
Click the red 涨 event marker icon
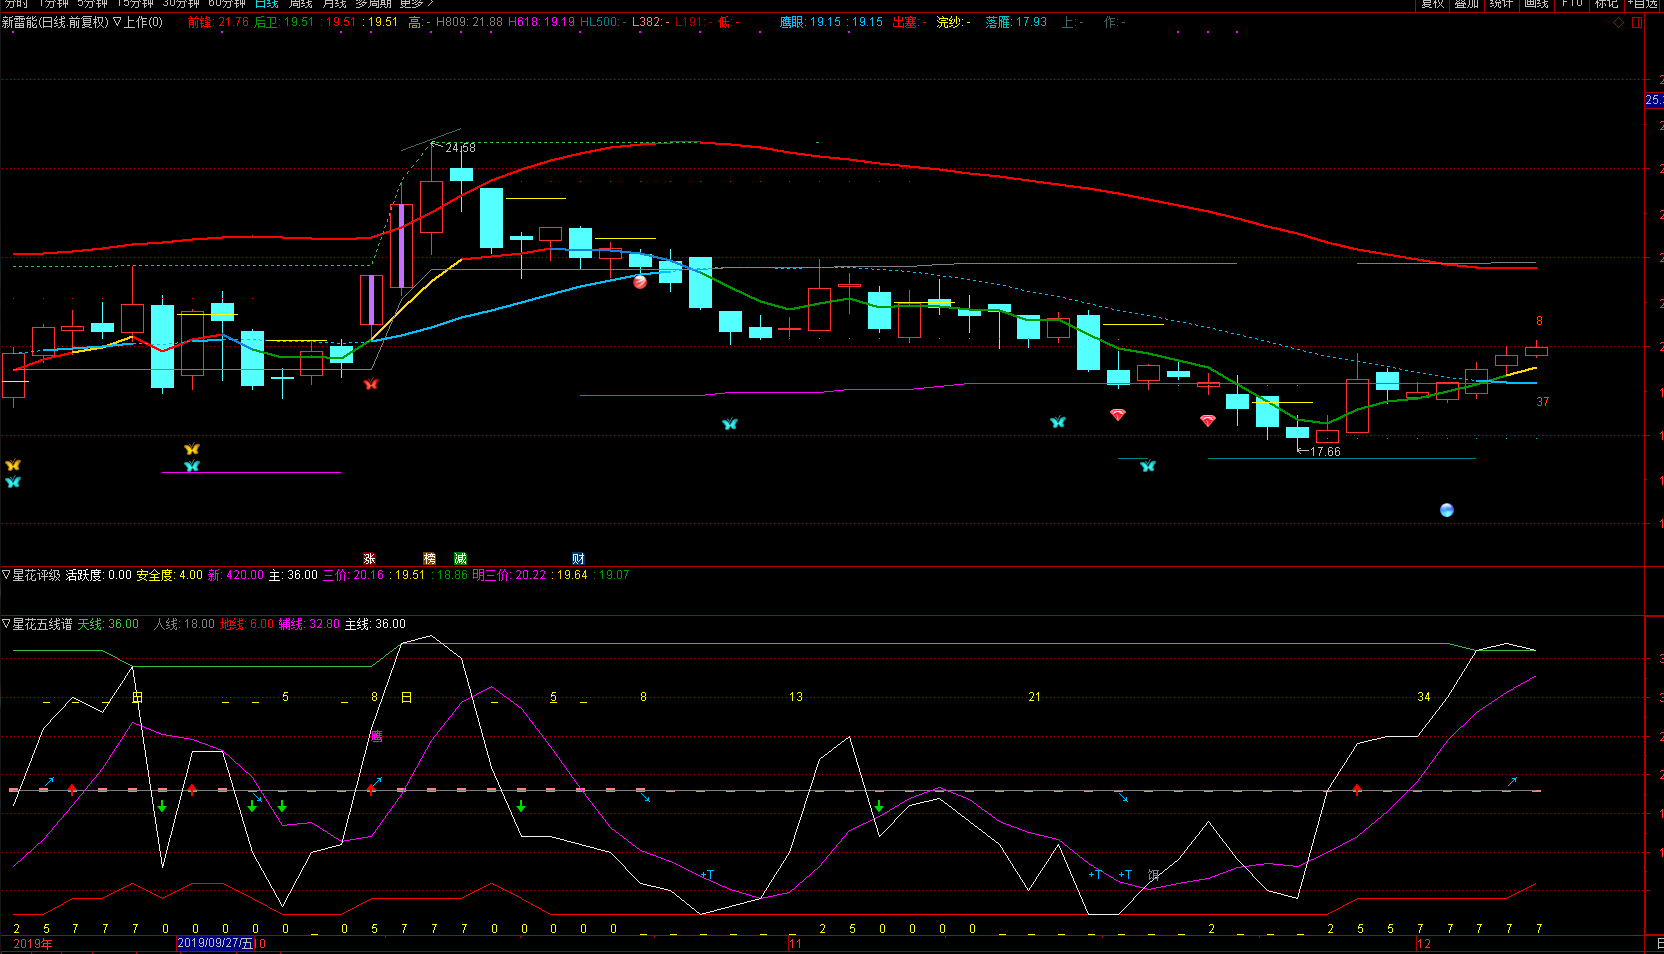point(369,559)
